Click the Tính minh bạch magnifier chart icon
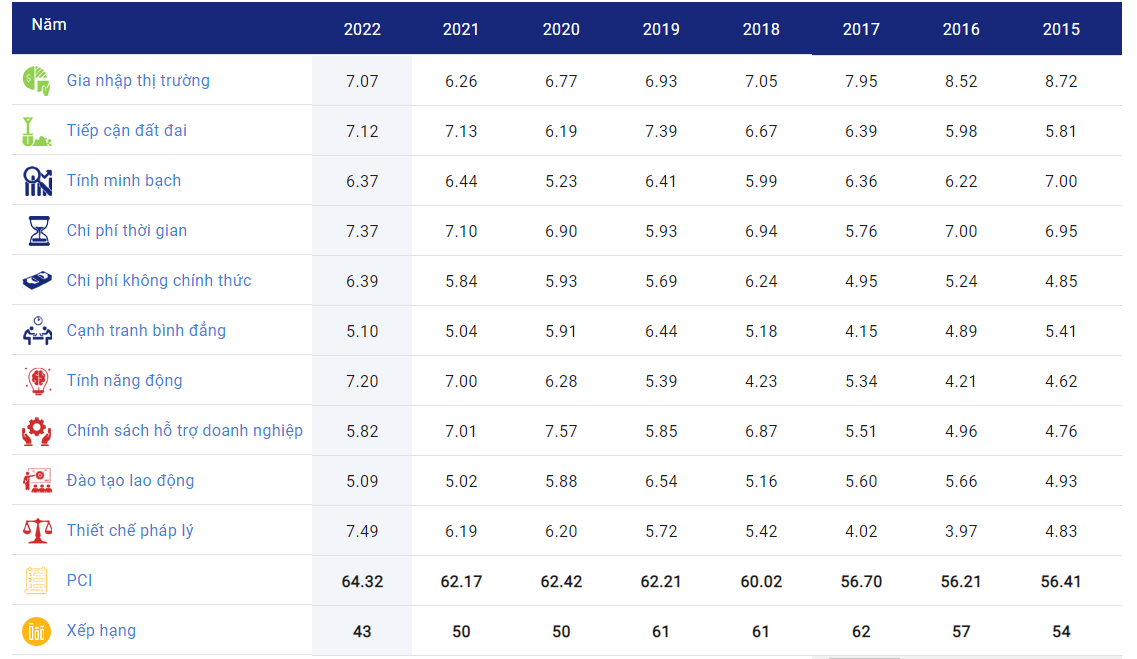Image resolution: width=1137 pixels, height=659 pixels. 37,181
